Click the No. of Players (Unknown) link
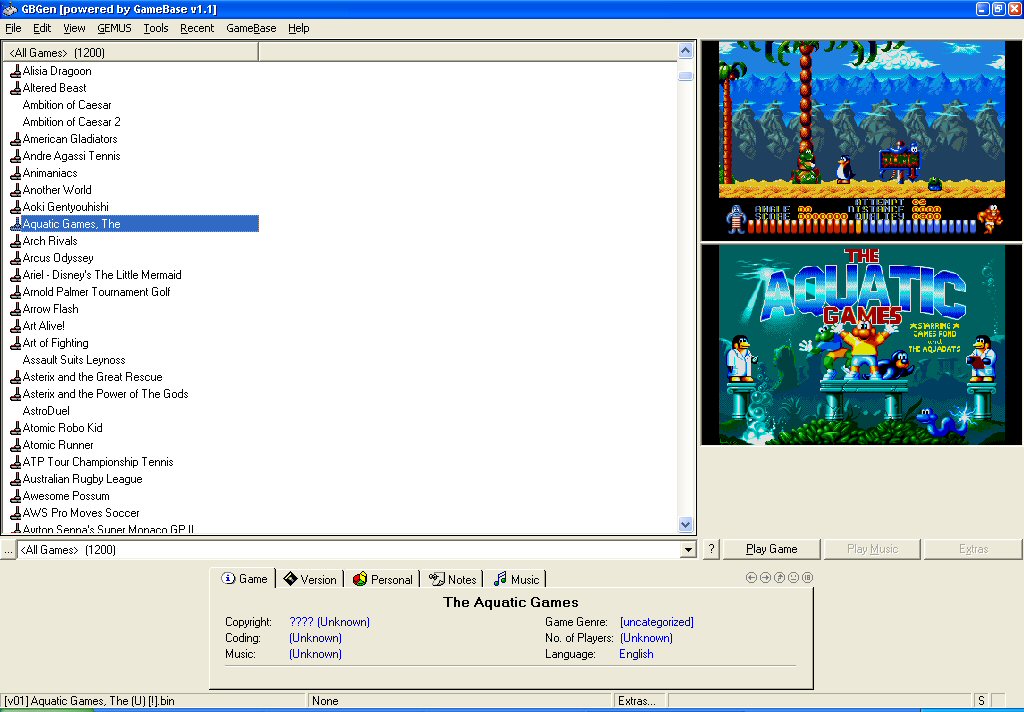Image resolution: width=1024 pixels, height=712 pixels. (x=646, y=638)
